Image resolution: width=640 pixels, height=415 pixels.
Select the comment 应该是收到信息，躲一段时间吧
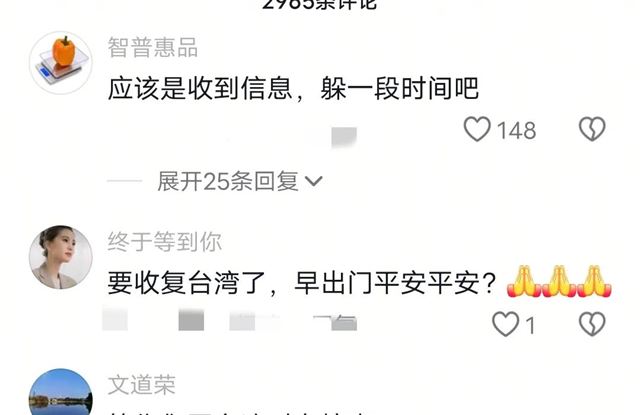point(293,88)
